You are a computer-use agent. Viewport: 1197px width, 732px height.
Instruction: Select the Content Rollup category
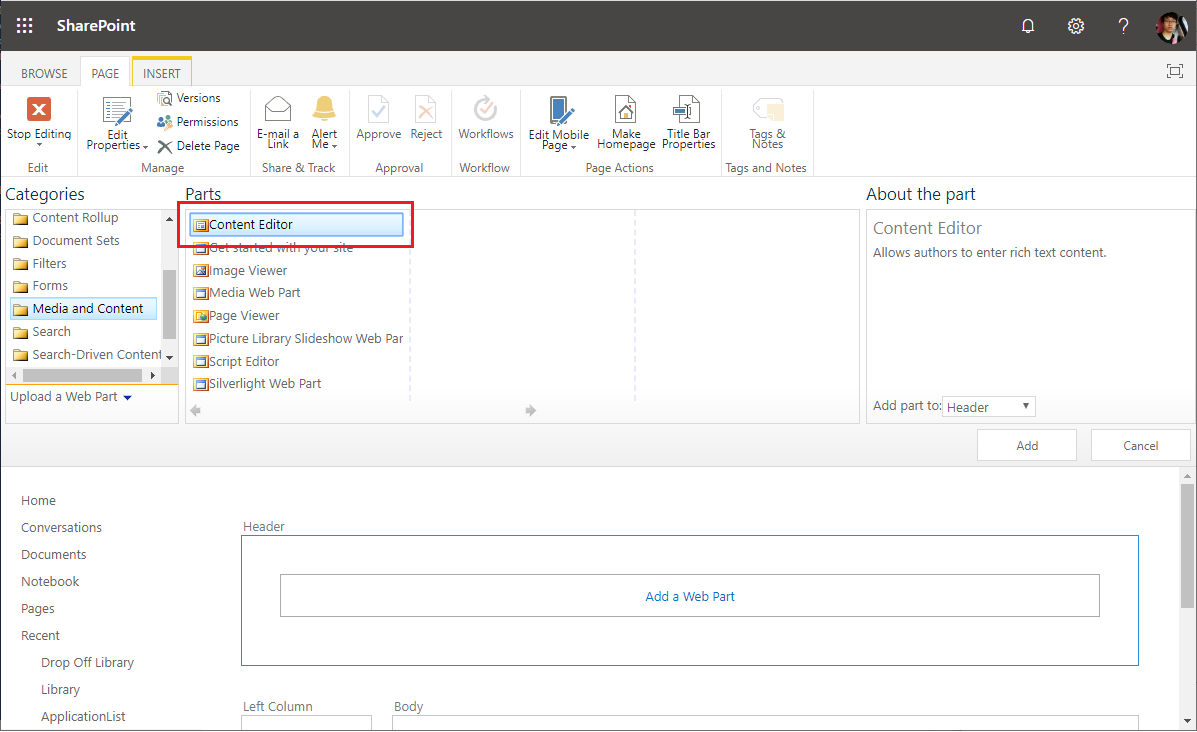click(x=66, y=218)
